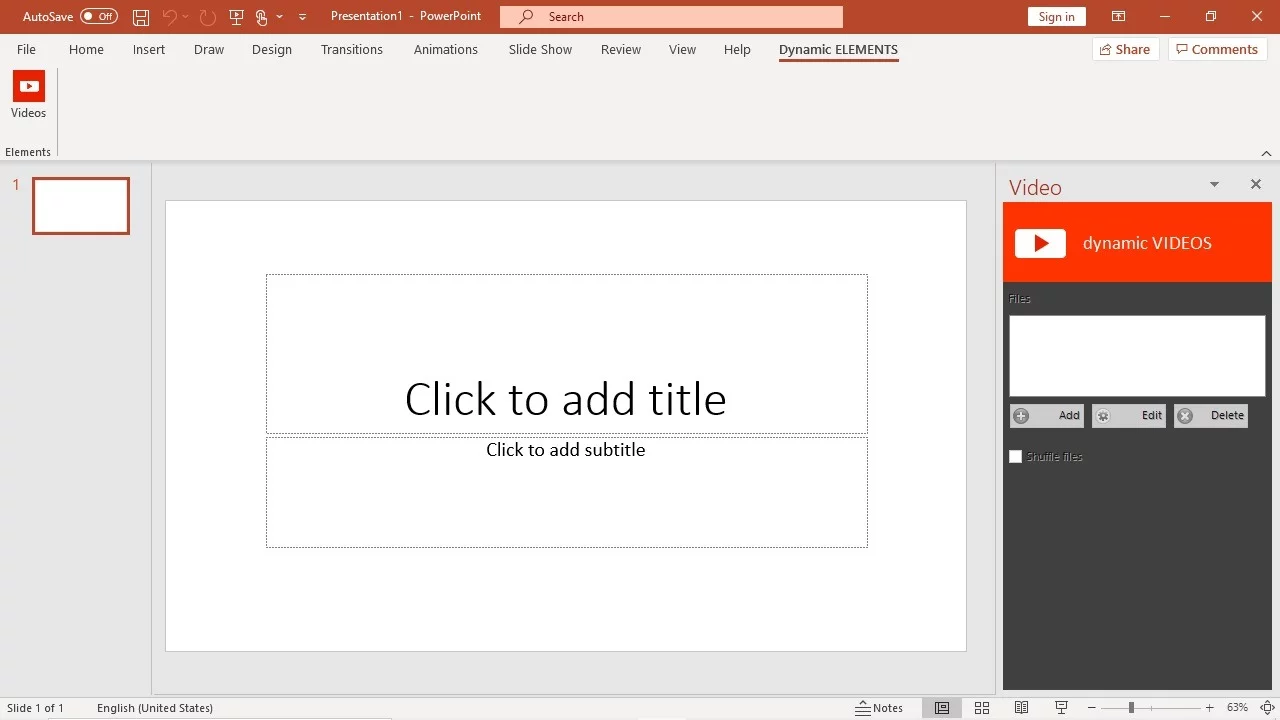Image resolution: width=1280 pixels, height=720 pixels.
Task: Open the File menu
Action: point(26,49)
